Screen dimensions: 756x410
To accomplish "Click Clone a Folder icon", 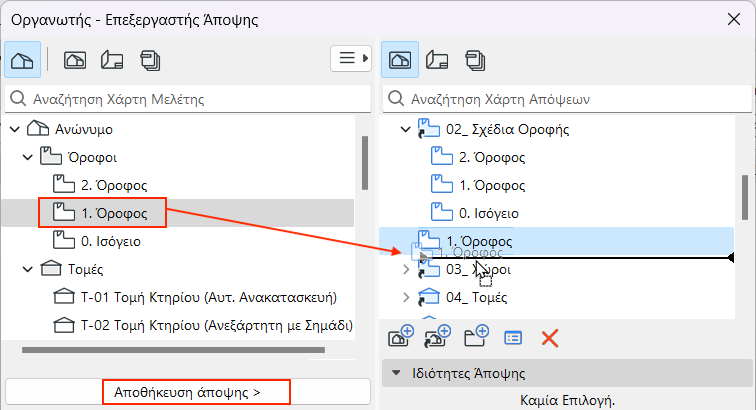I will [x=438, y=336].
